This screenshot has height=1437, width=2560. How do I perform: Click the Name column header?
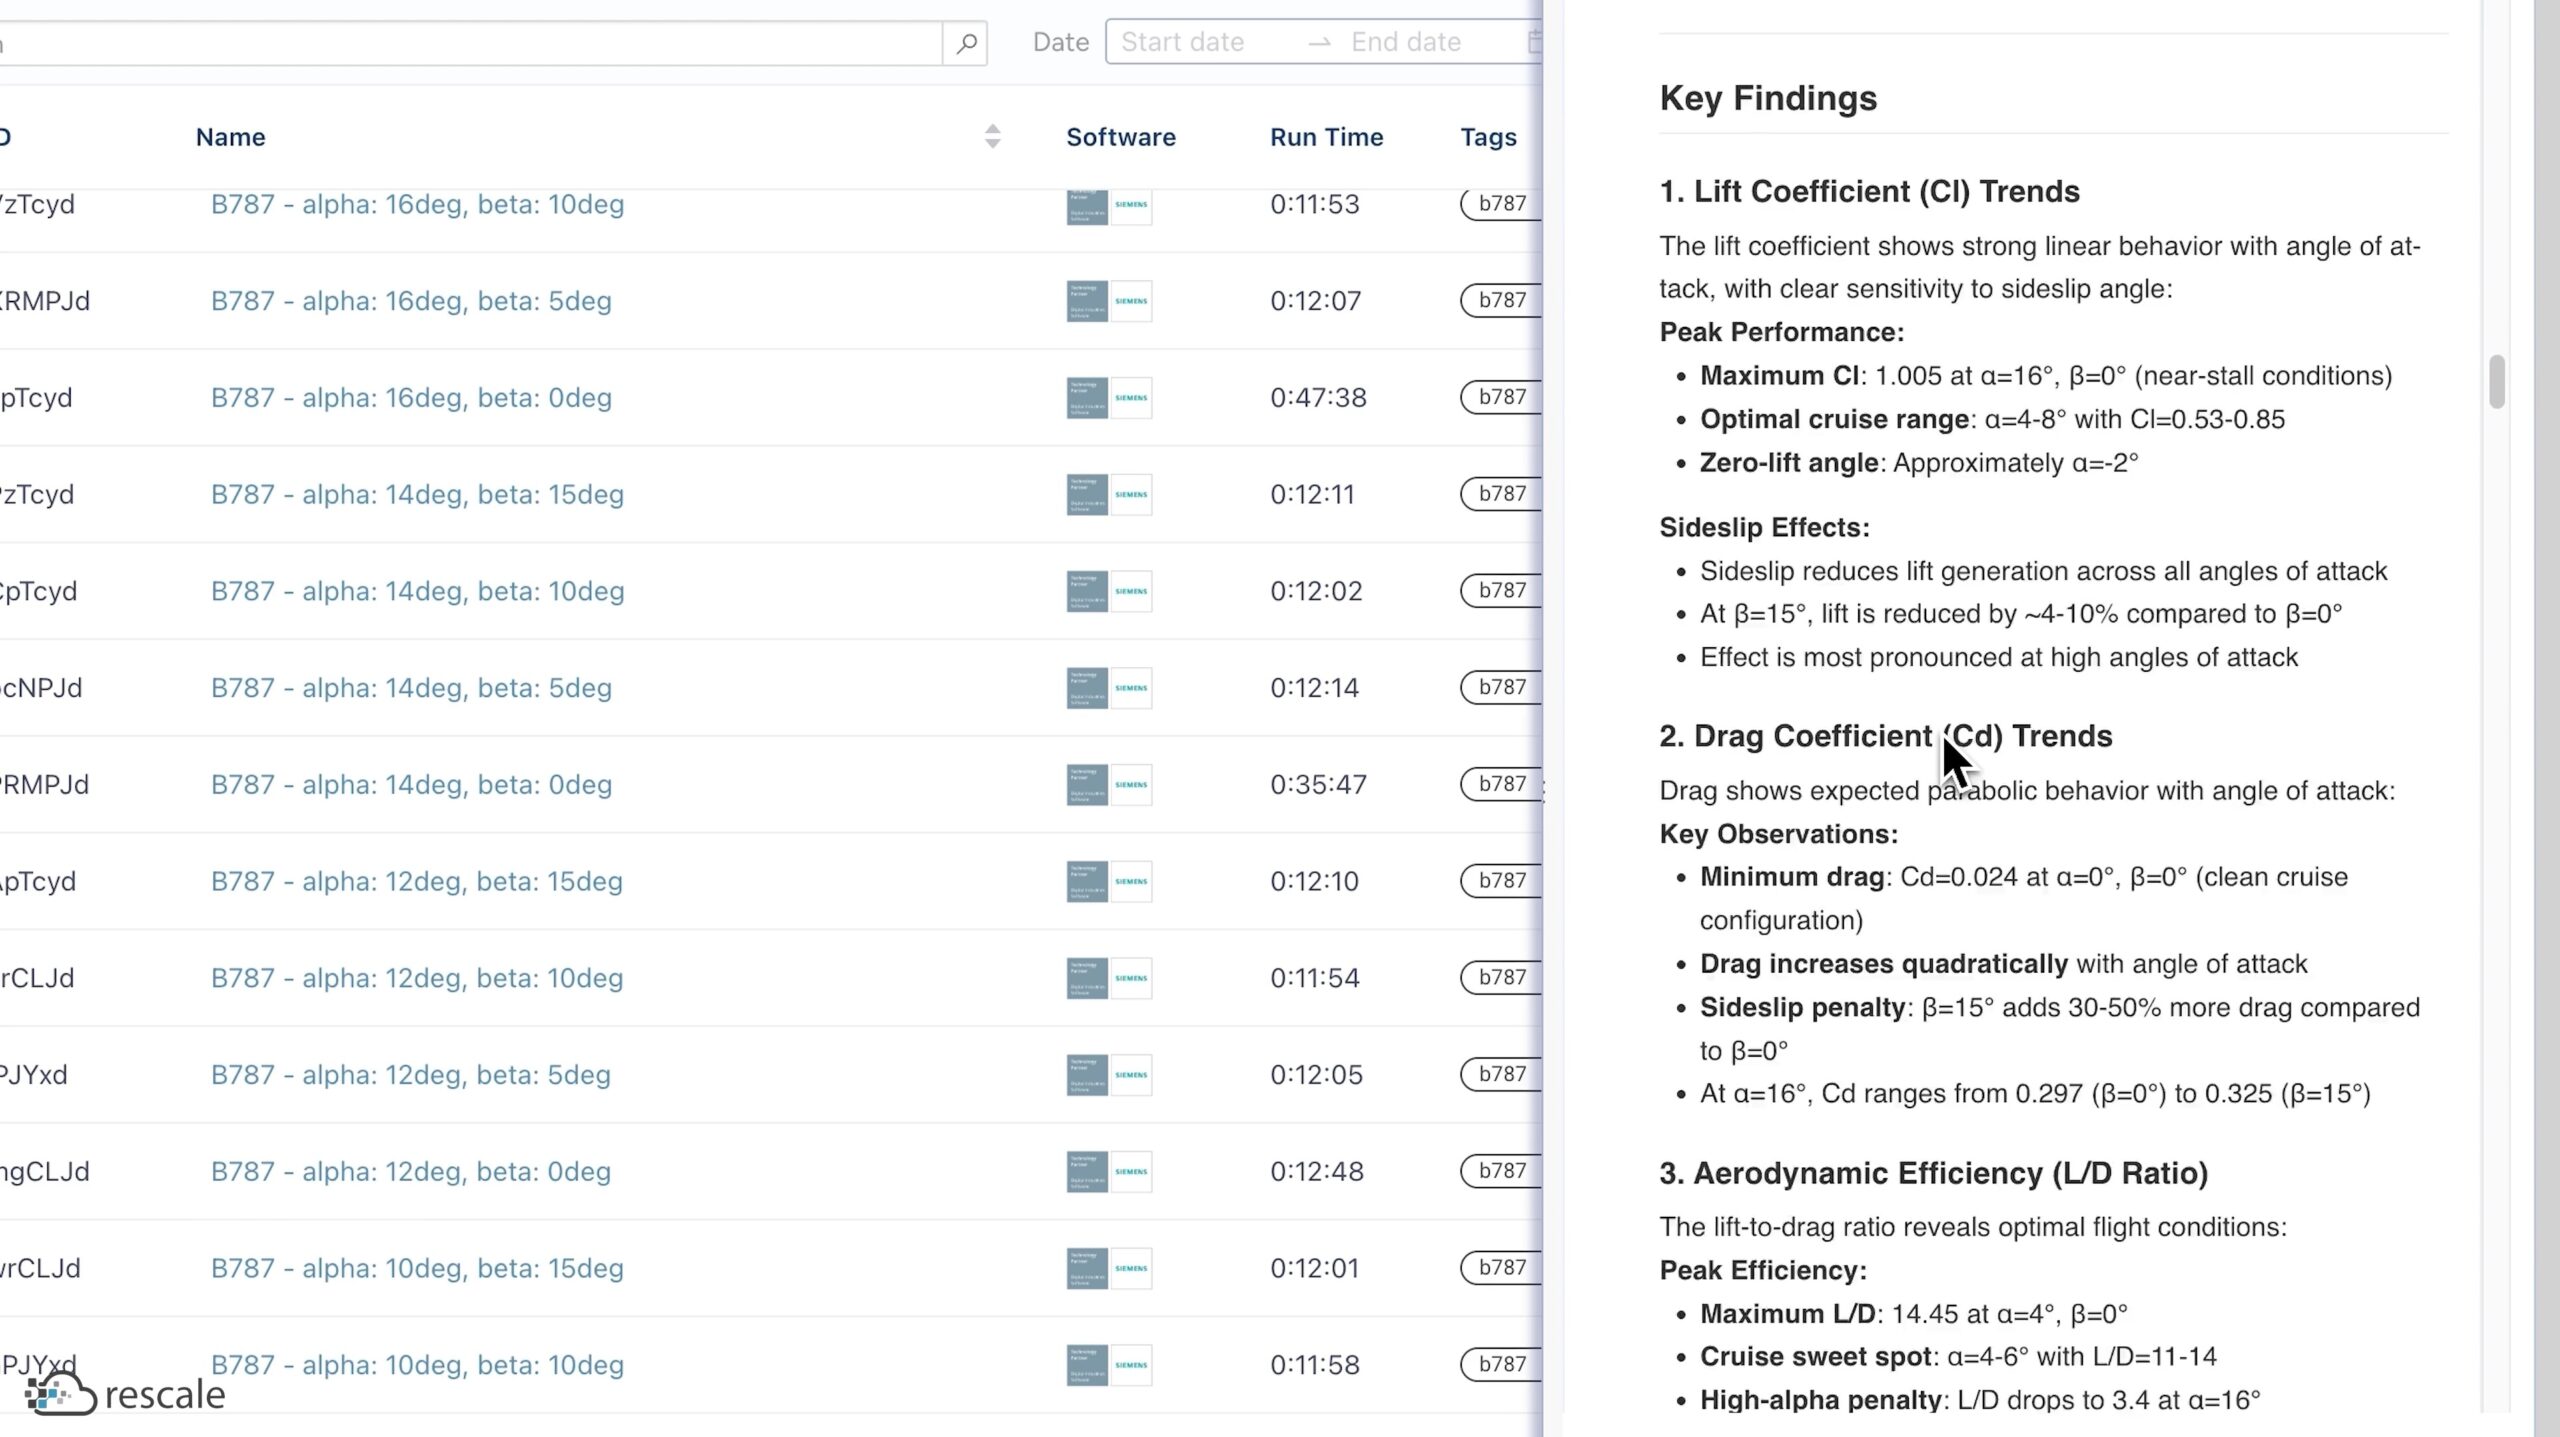point(230,137)
